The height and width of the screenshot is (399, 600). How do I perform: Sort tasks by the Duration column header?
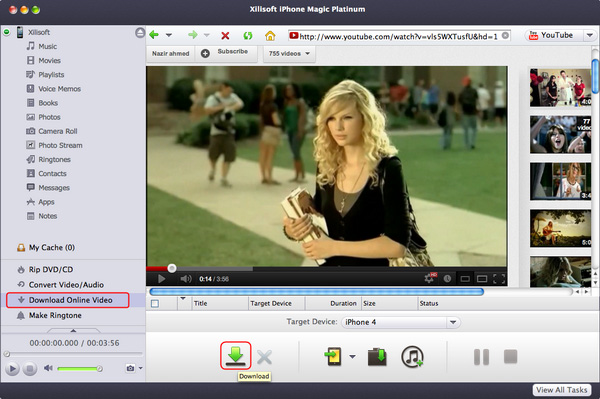coord(333,303)
